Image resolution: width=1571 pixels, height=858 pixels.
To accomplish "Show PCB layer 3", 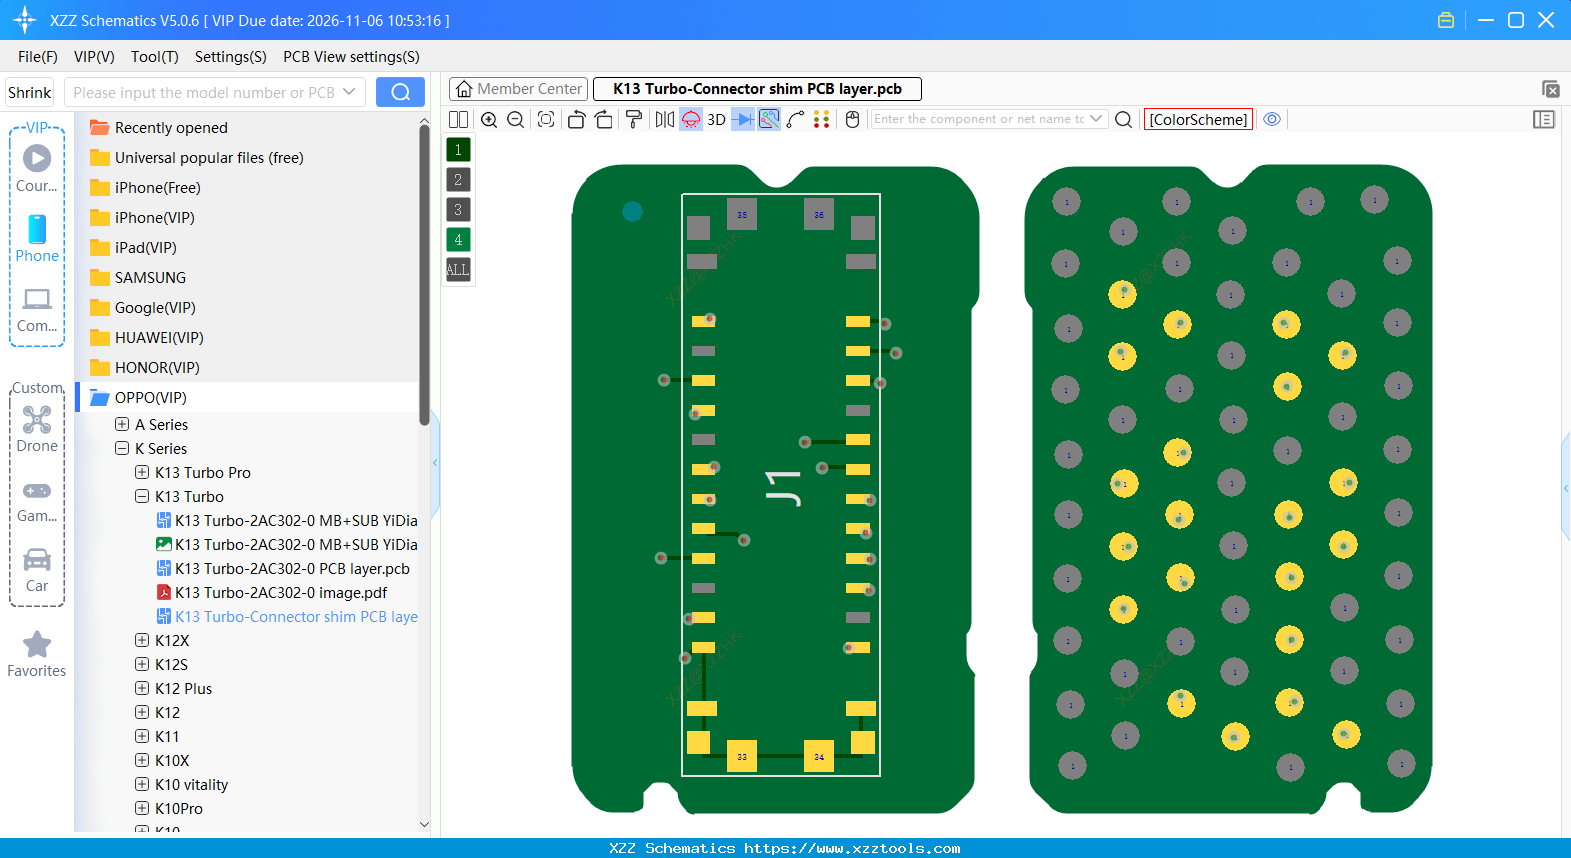I will [x=458, y=210].
